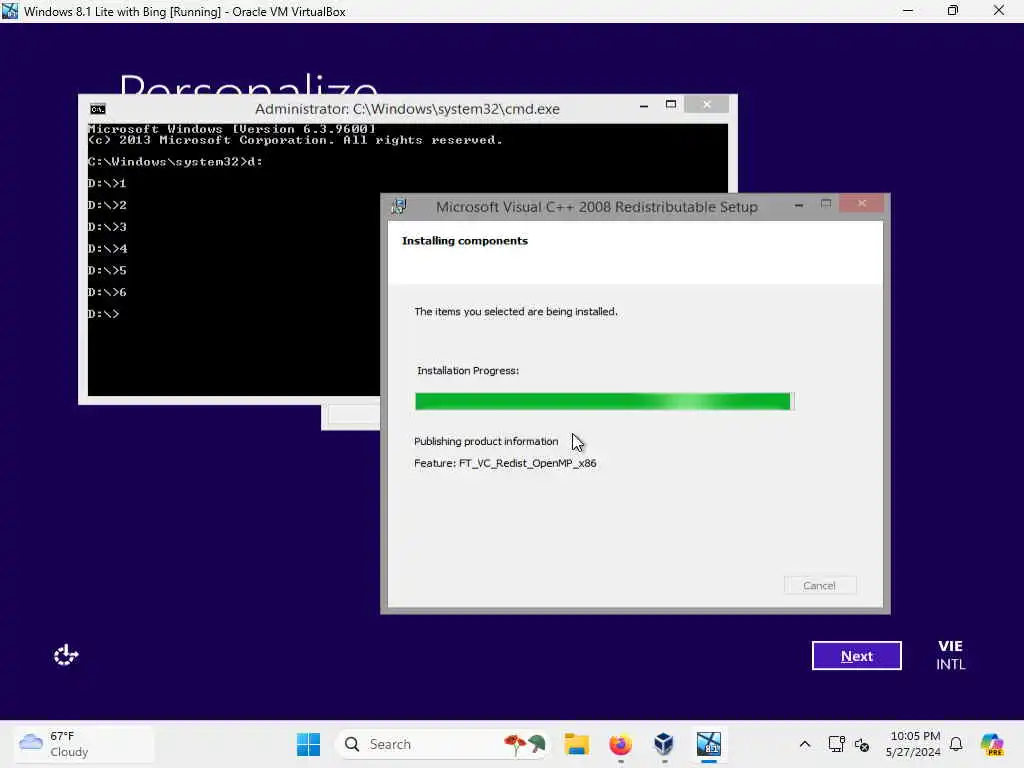
Task: Click the running Windows 8.1 VM taskbar icon
Action: pyautogui.click(x=709, y=744)
